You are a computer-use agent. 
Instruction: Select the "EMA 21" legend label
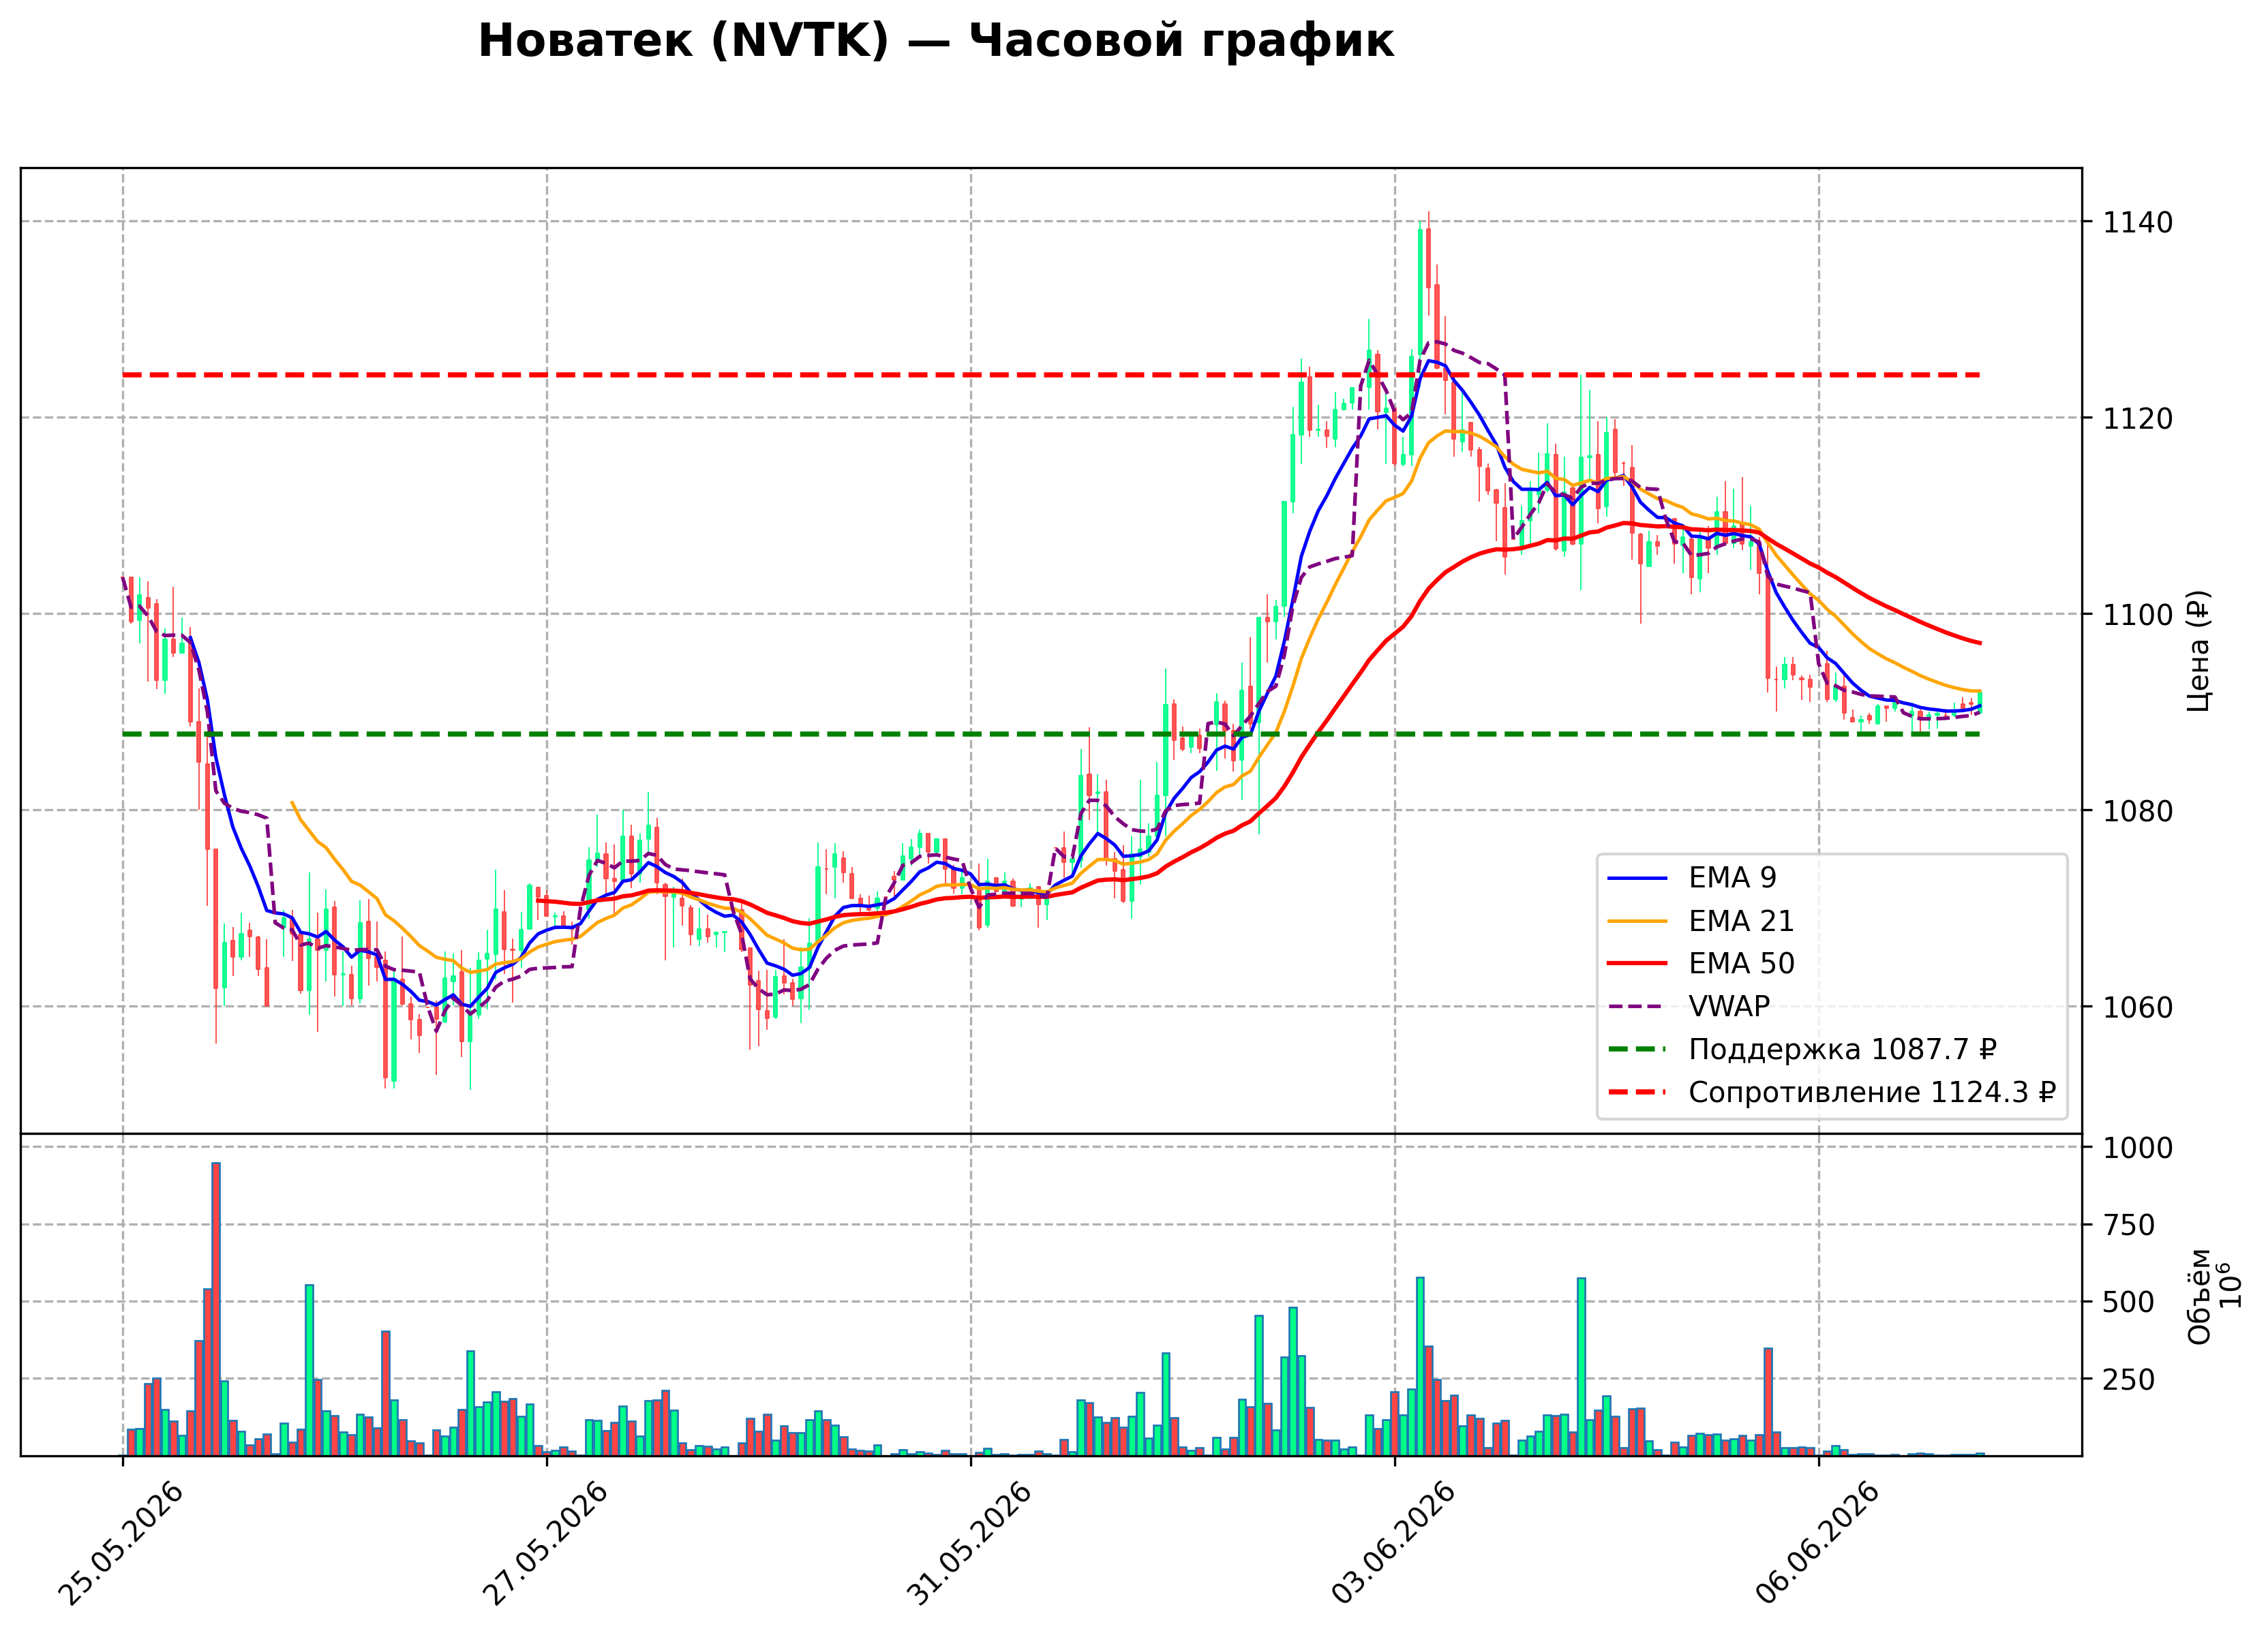(1741, 921)
